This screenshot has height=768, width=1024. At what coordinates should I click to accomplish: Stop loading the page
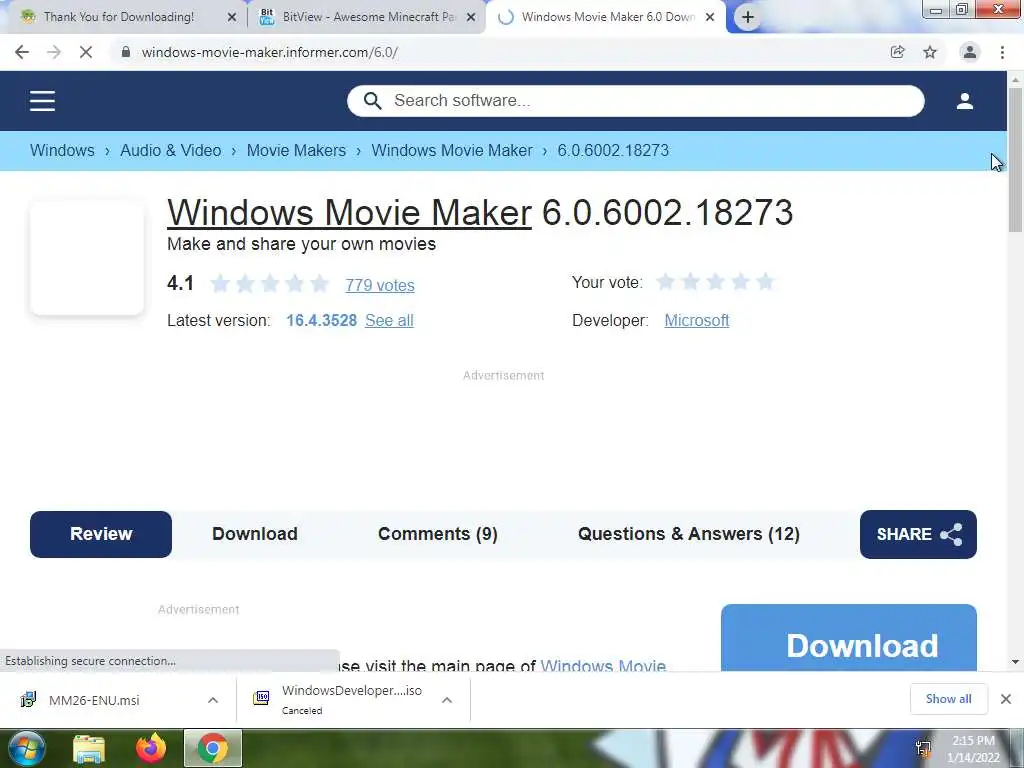pos(86,52)
